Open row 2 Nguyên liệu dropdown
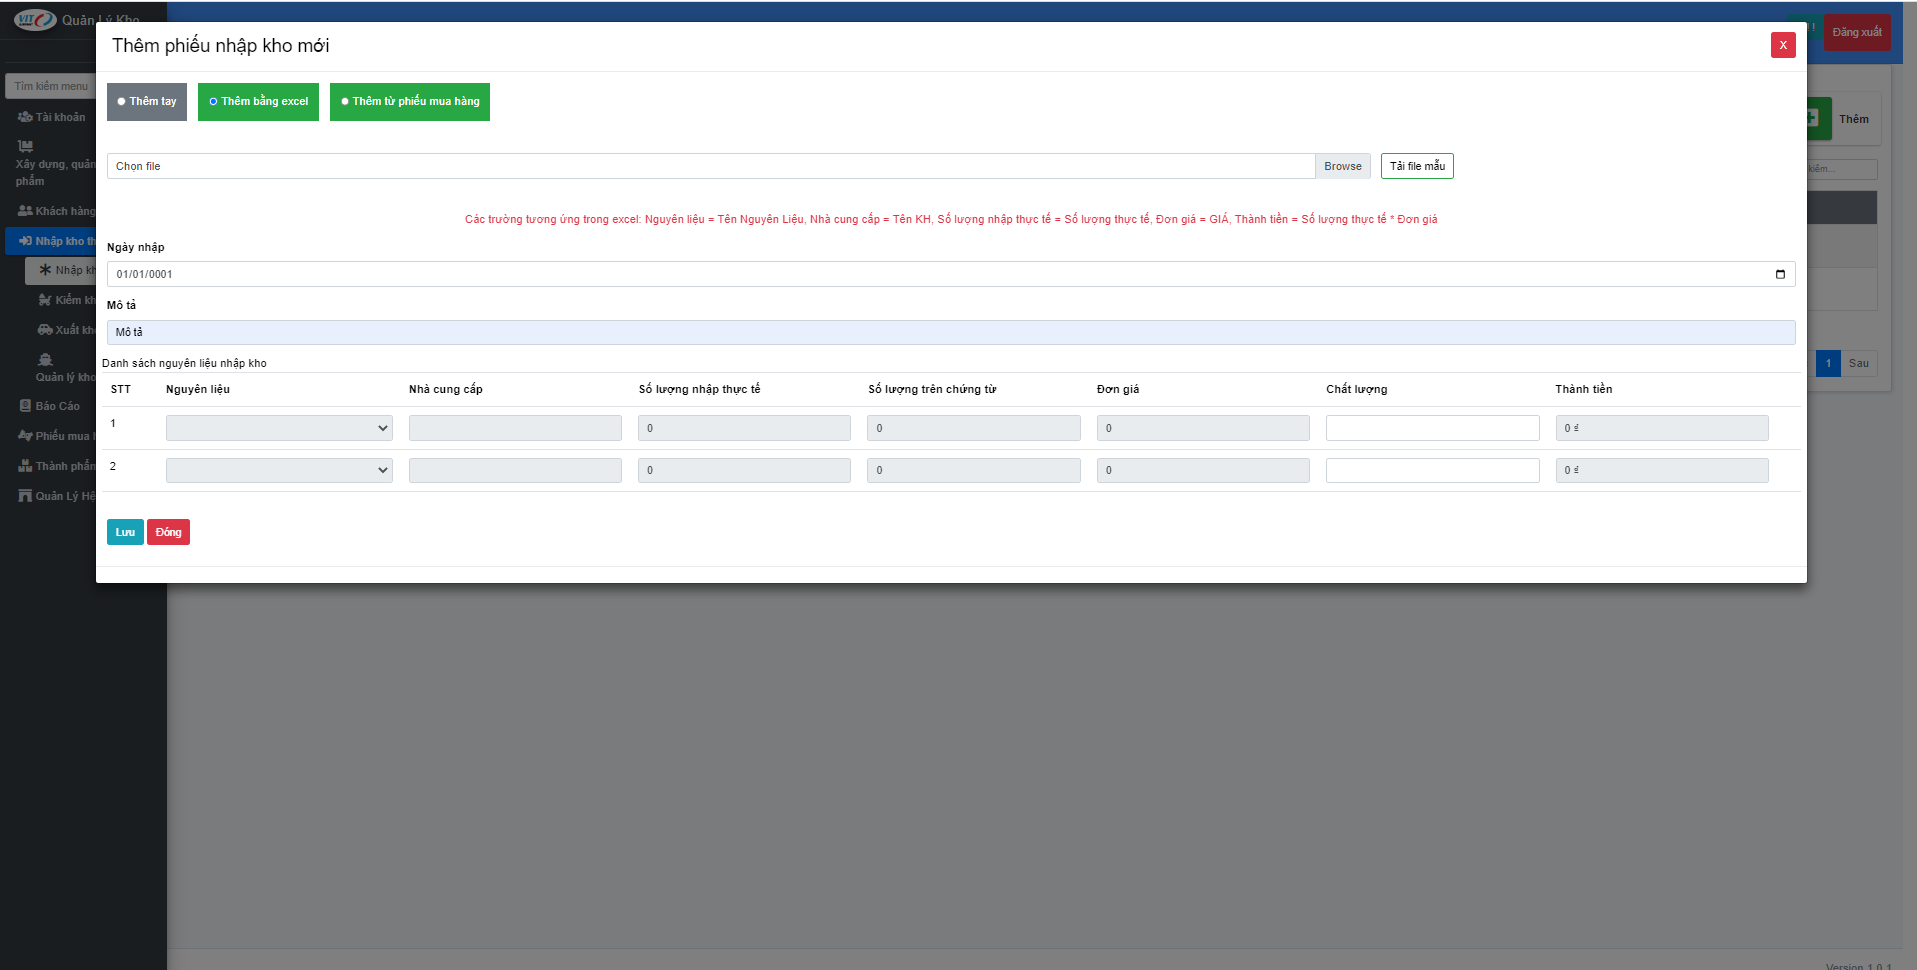 coord(279,470)
